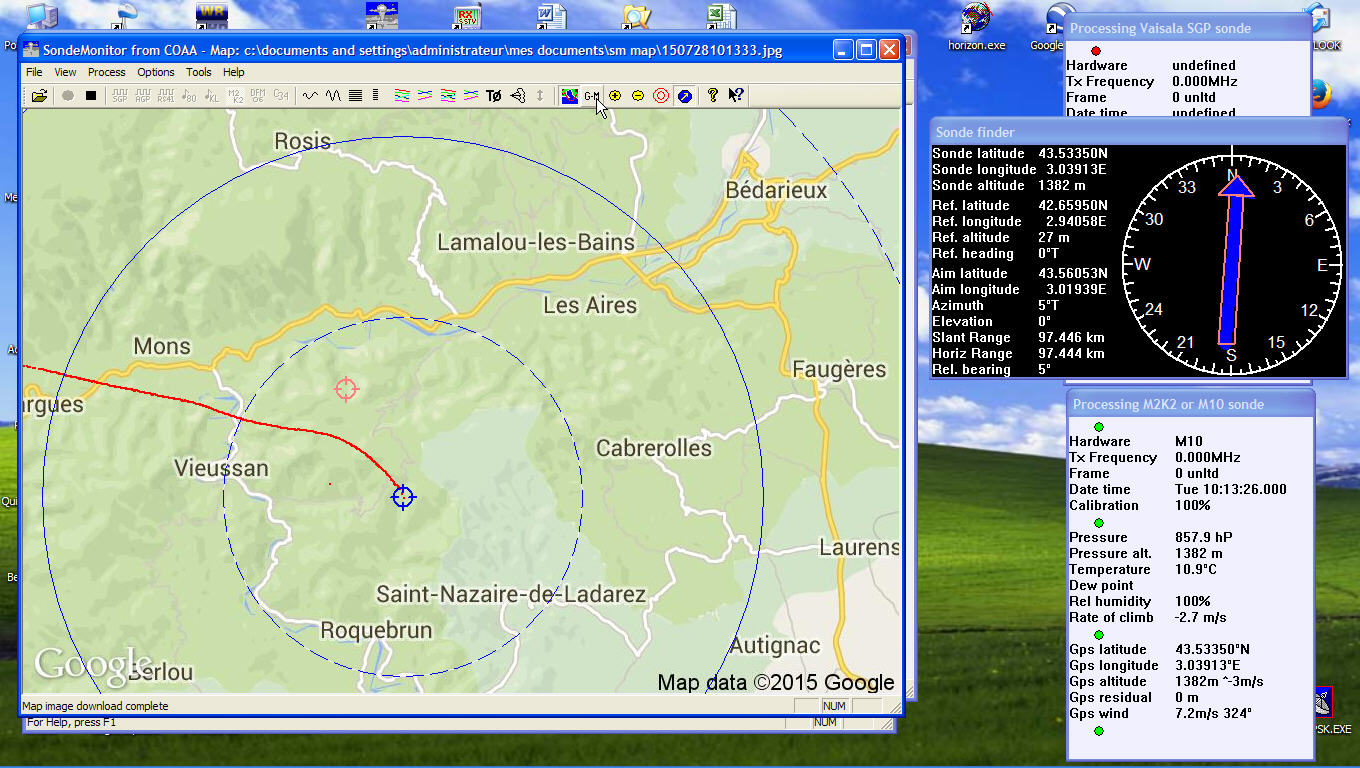Open the View menu
Screen dimensions: 1360x768
click(x=65, y=72)
